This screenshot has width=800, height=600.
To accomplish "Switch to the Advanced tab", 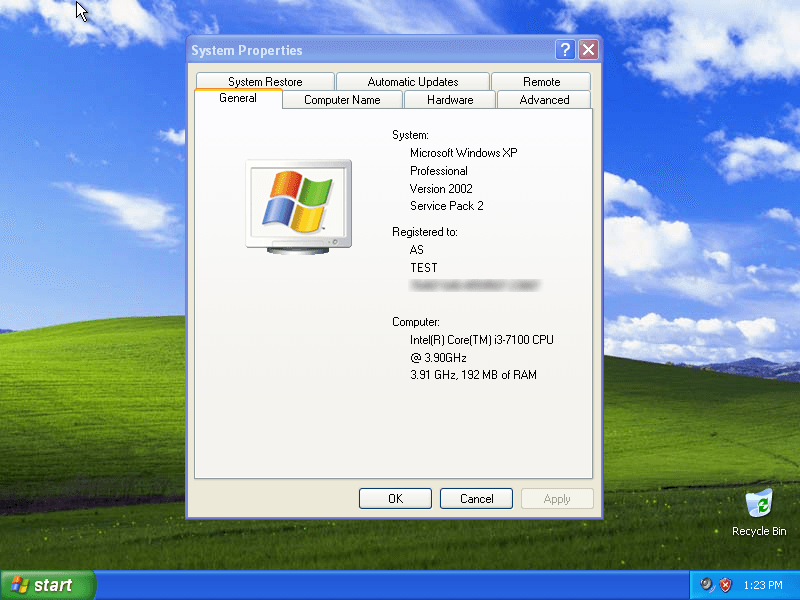I will click(x=544, y=100).
